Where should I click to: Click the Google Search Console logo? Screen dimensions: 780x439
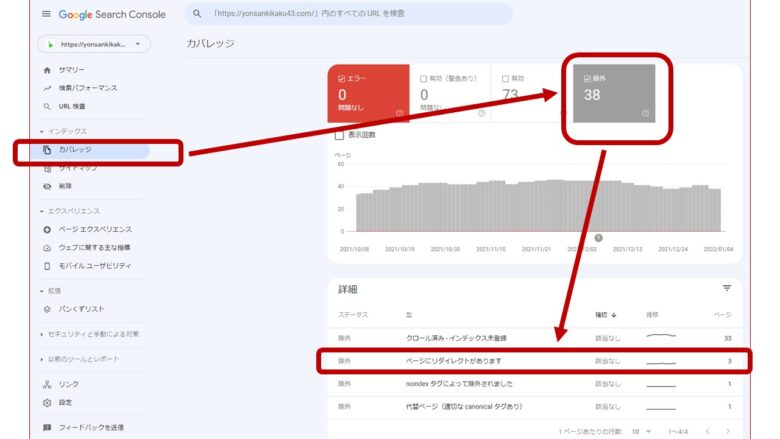coord(112,14)
